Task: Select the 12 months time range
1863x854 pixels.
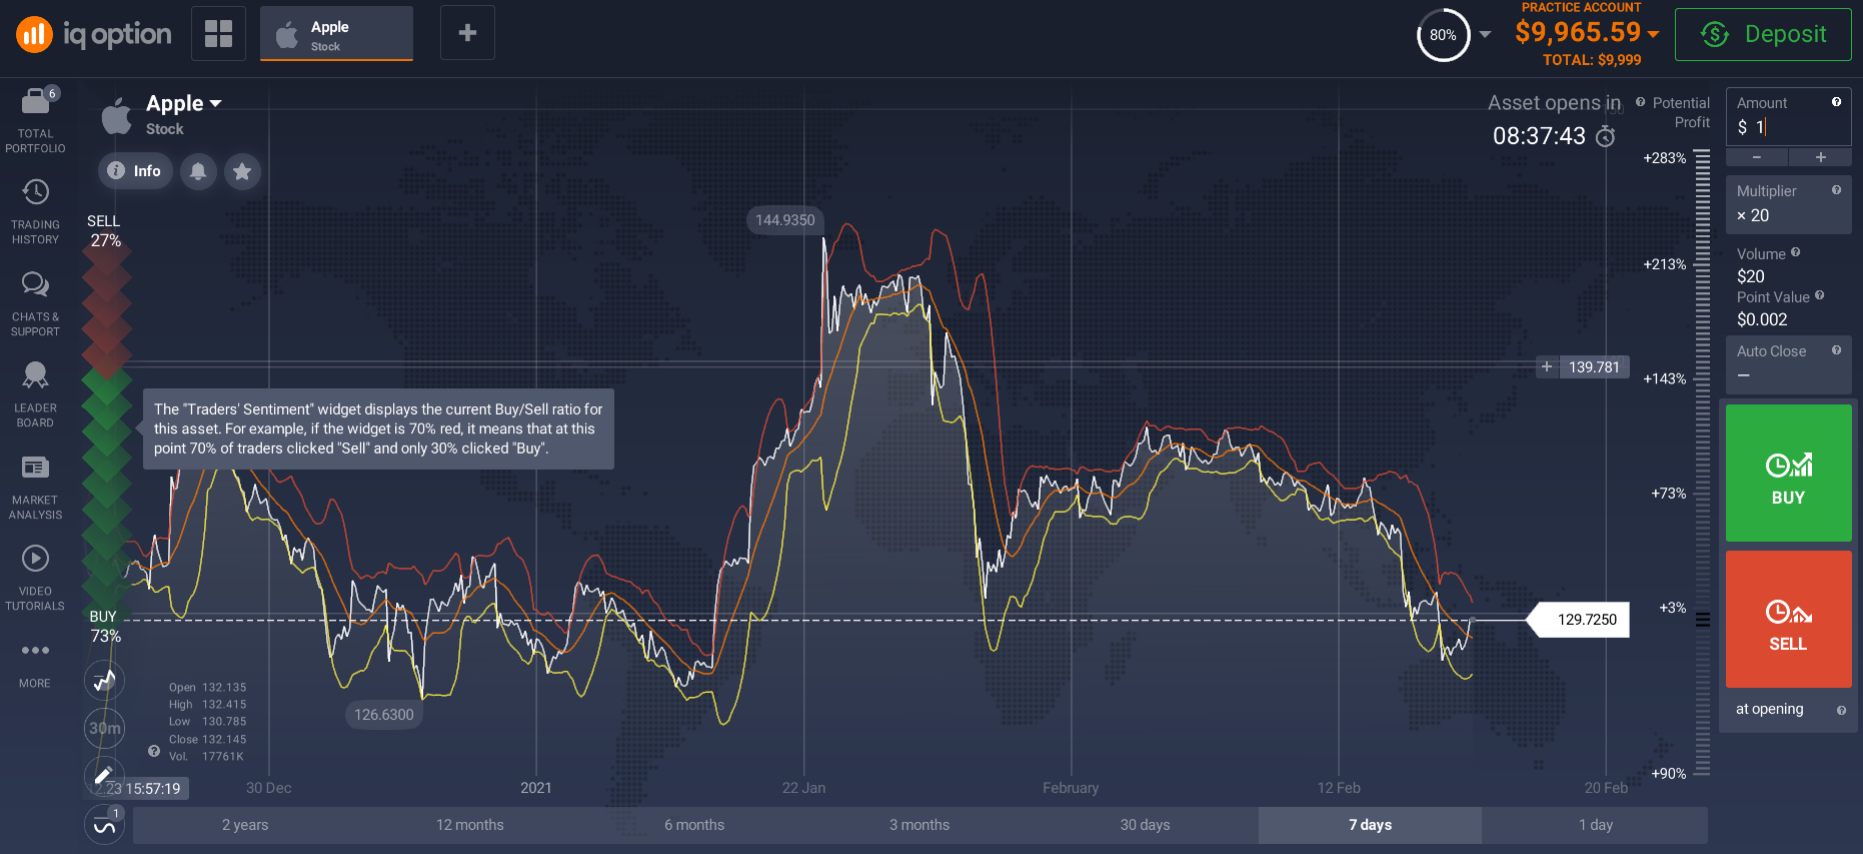Action: pyautogui.click(x=470, y=825)
